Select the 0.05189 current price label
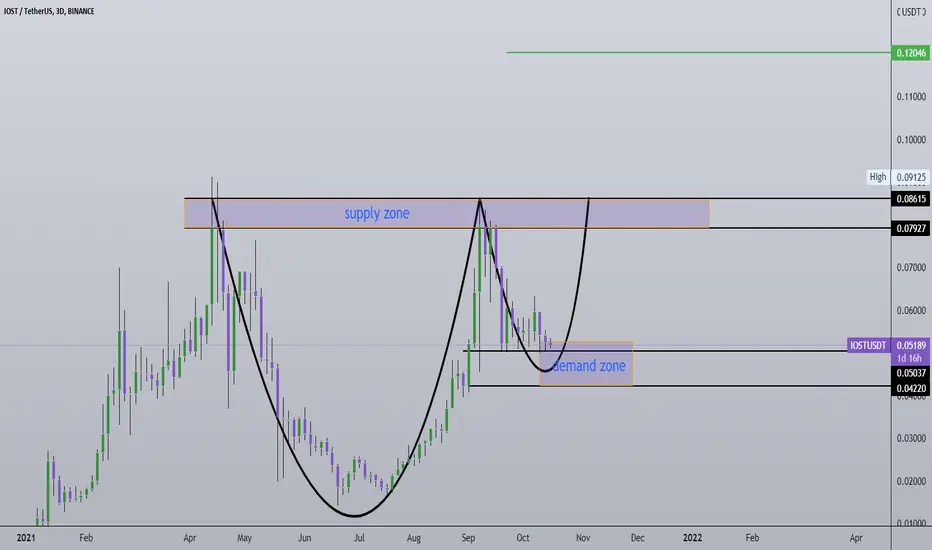Viewport: 932px width, 550px height. click(x=911, y=345)
